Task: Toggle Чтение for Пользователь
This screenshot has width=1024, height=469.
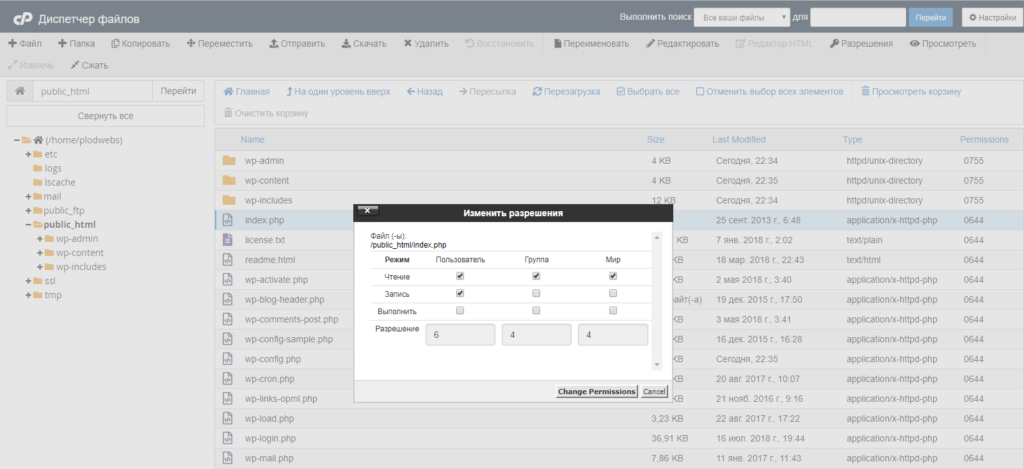Action: (x=460, y=276)
